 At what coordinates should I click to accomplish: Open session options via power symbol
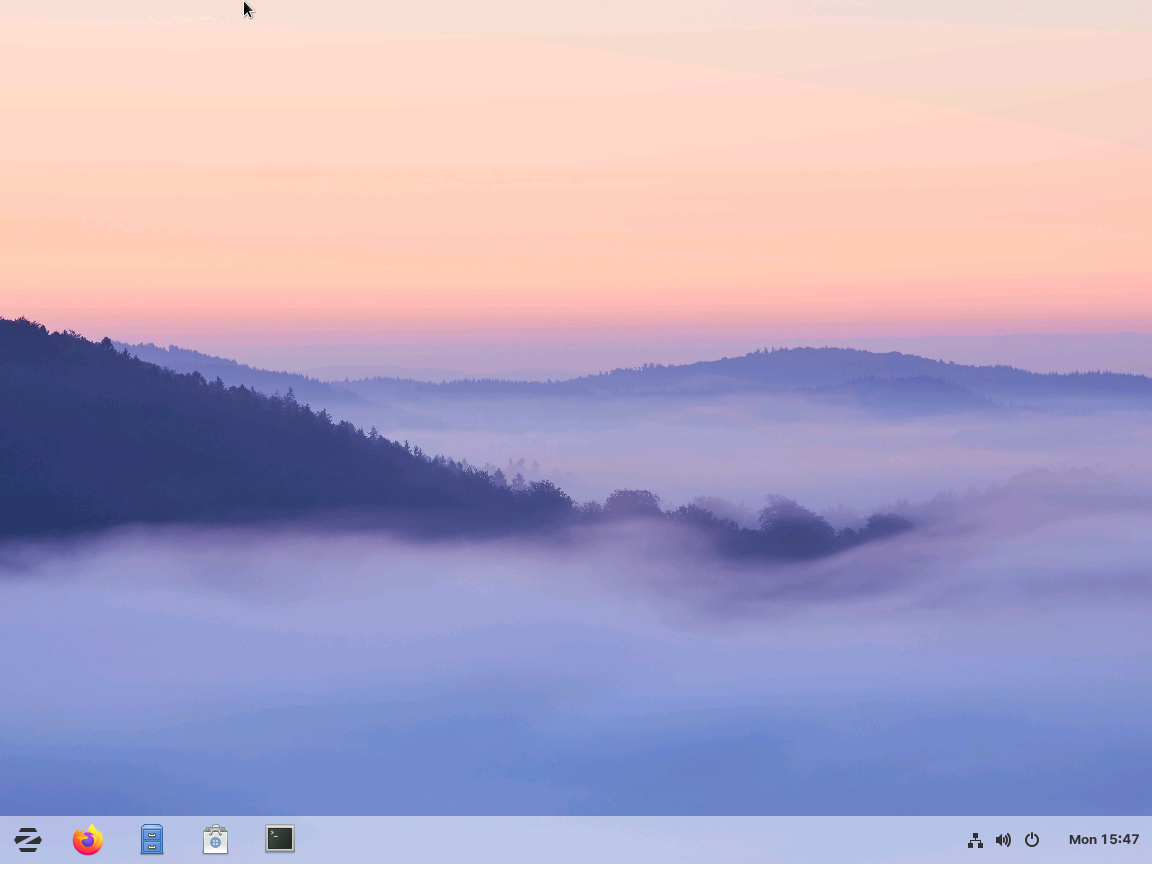click(1032, 840)
